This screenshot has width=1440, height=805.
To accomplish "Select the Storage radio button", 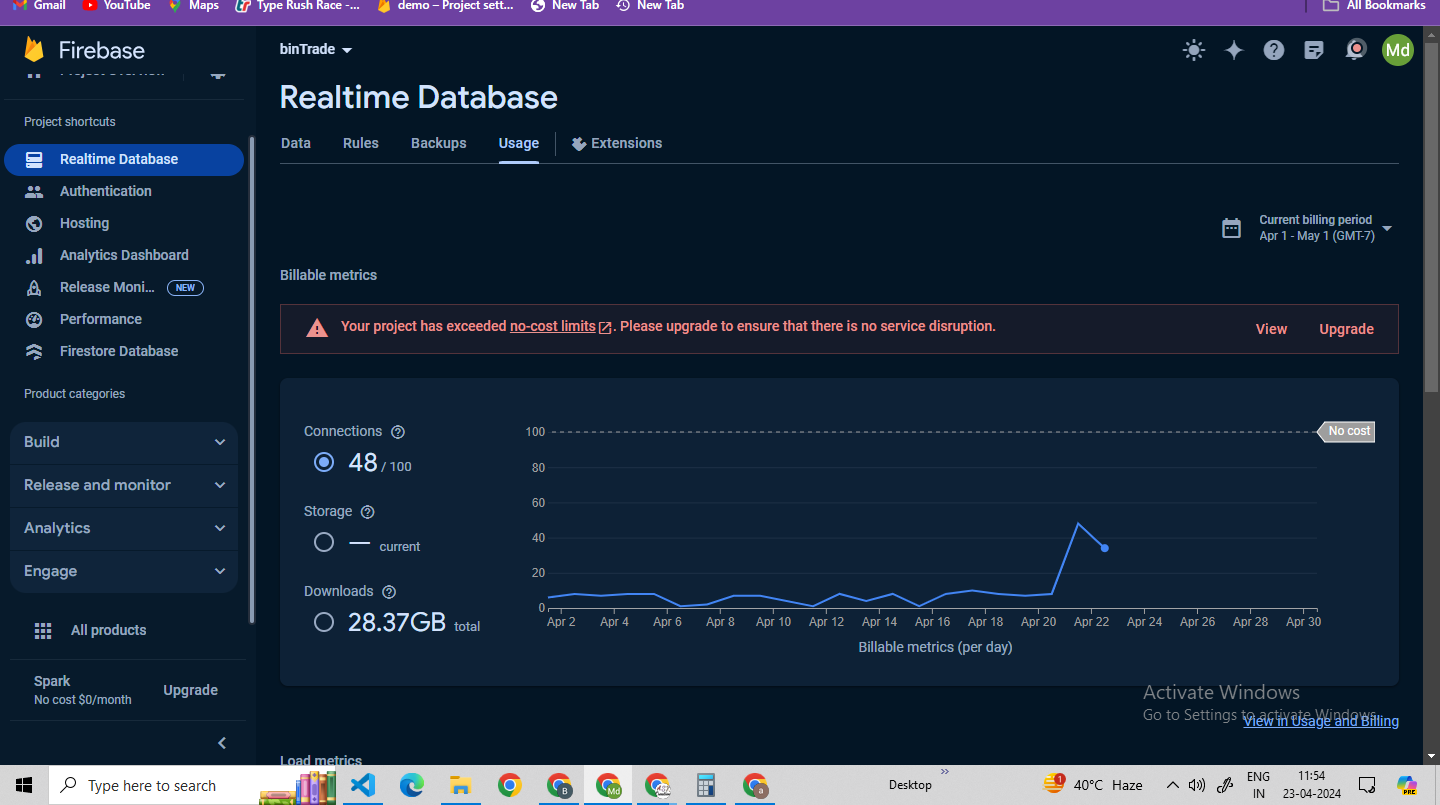I will pyautogui.click(x=323, y=542).
